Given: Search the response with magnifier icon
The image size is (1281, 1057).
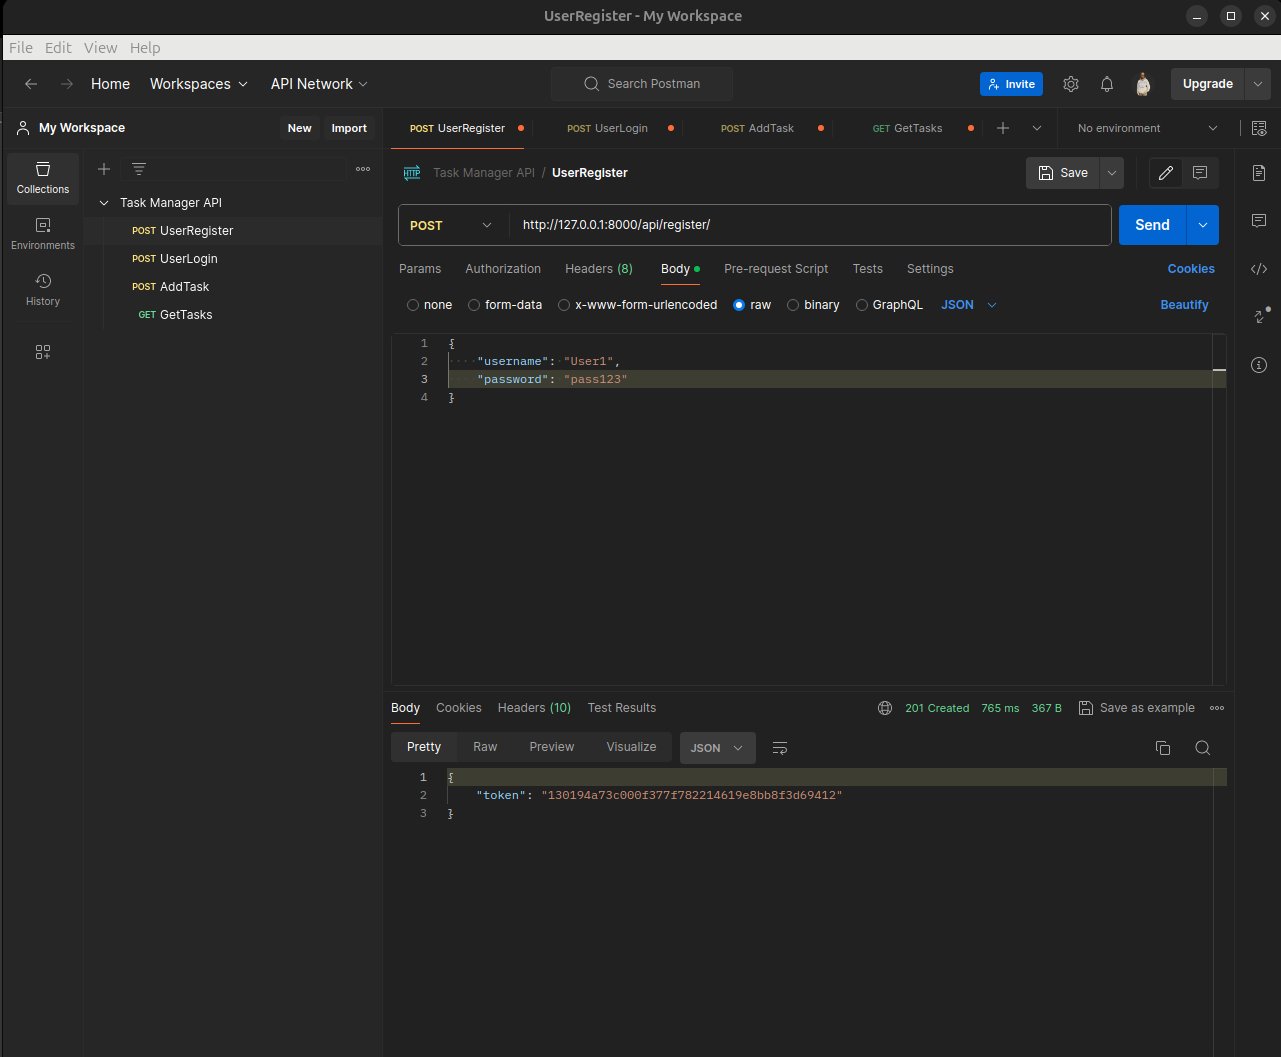Looking at the screenshot, I should 1203,748.
